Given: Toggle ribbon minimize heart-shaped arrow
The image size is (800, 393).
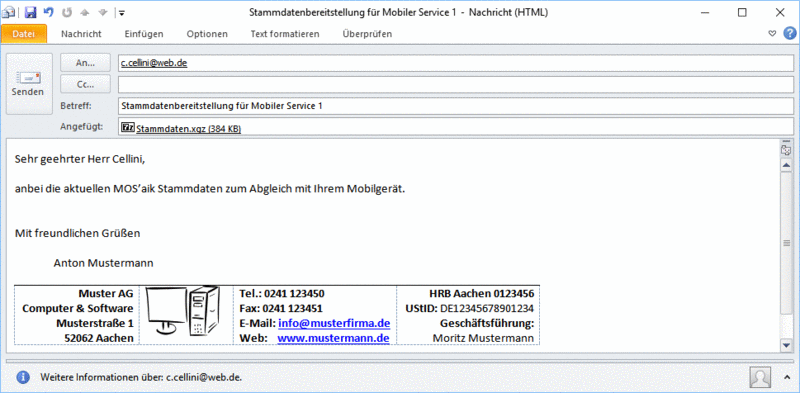Looking at the screenshot, I should click(772, 34).
